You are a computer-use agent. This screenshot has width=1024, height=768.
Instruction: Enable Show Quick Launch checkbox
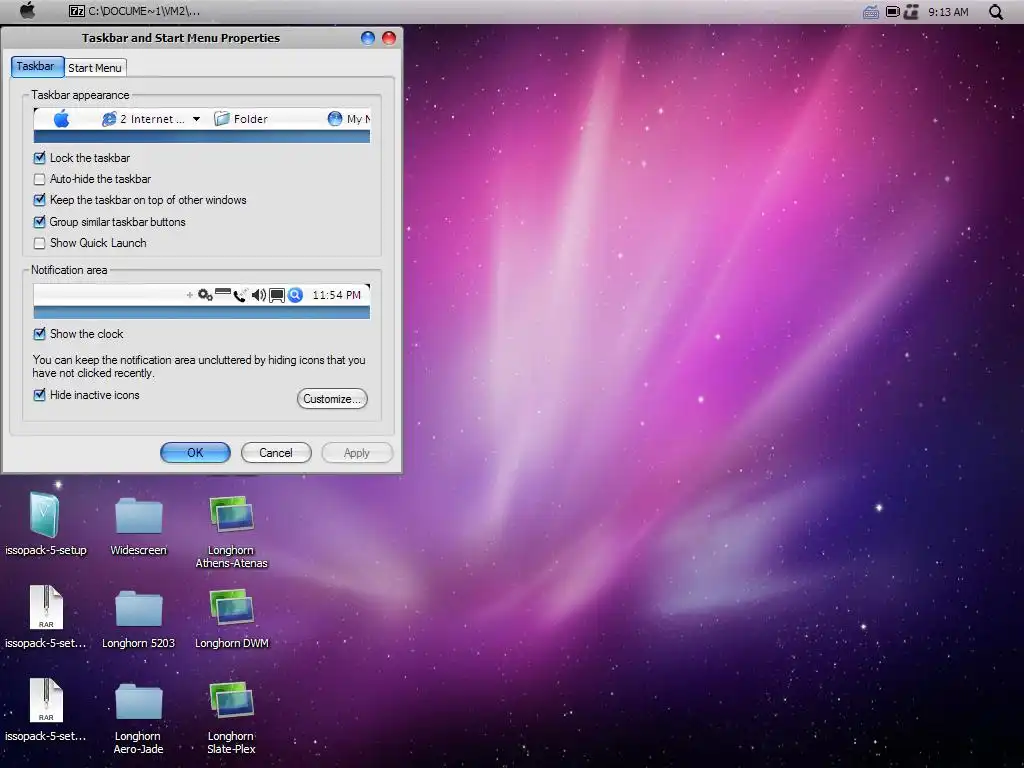[x=39, y=243]
